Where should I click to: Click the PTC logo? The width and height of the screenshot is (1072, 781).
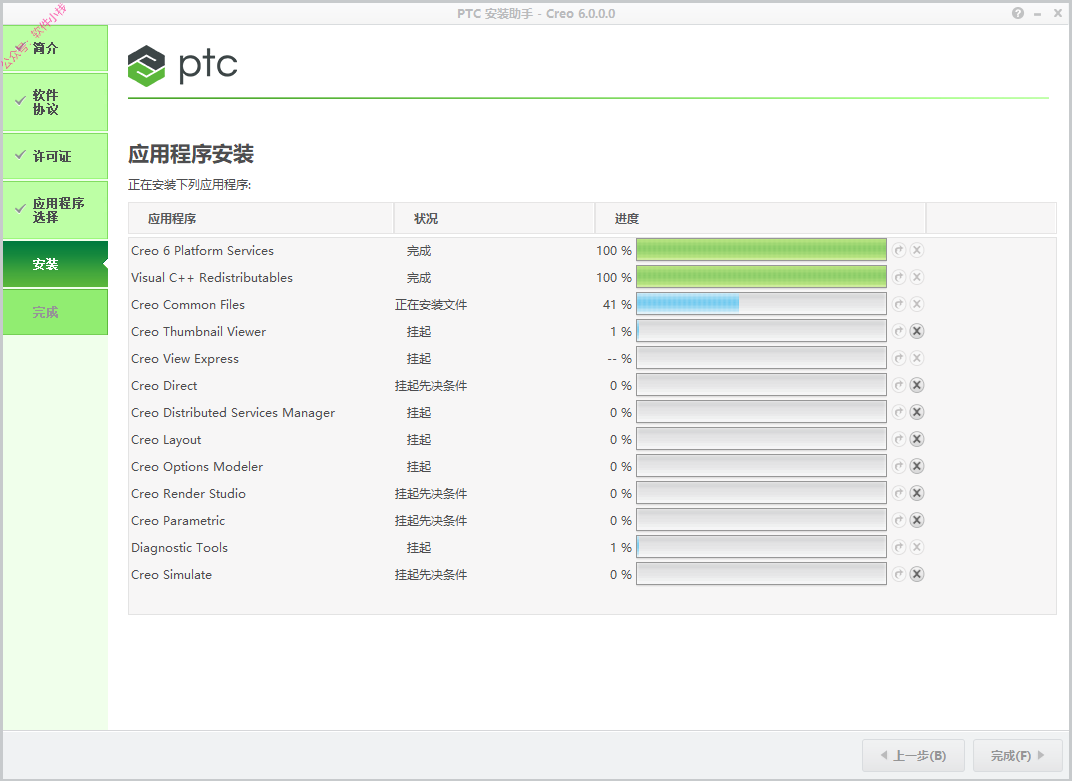183,66
